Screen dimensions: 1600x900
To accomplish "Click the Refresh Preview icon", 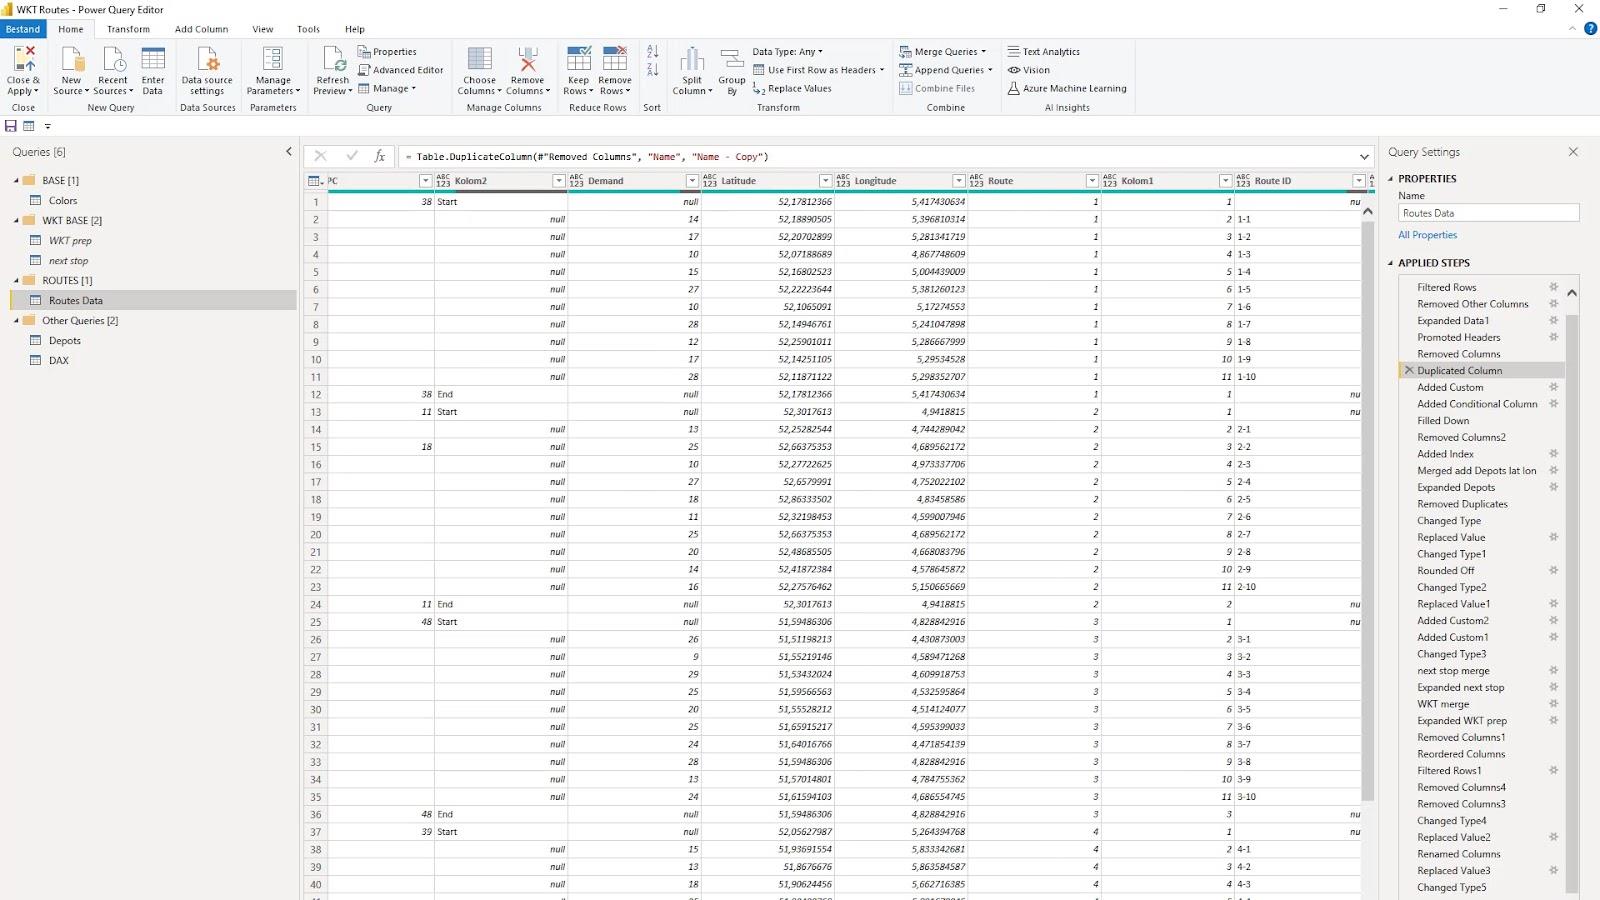I will (x=333, y=58).
